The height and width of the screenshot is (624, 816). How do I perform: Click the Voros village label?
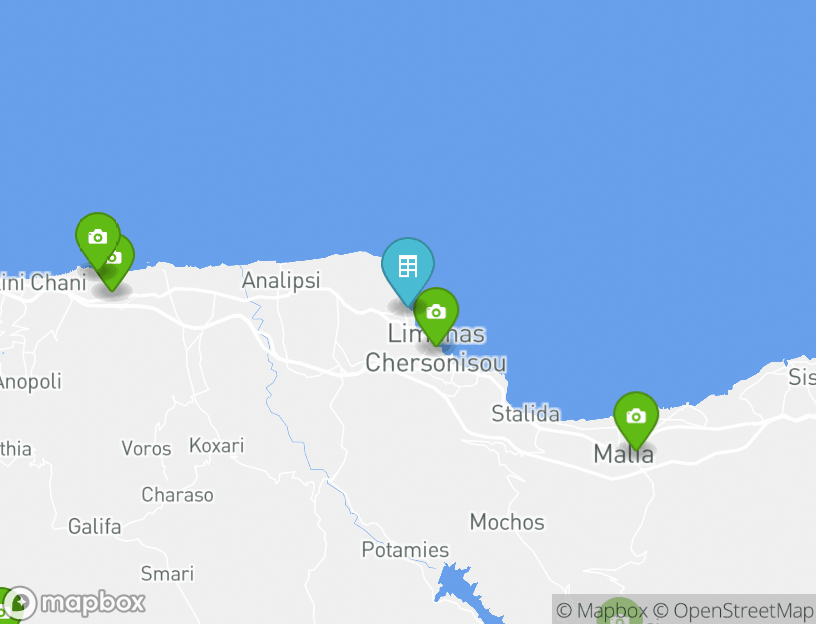click(x=146, y=448)
